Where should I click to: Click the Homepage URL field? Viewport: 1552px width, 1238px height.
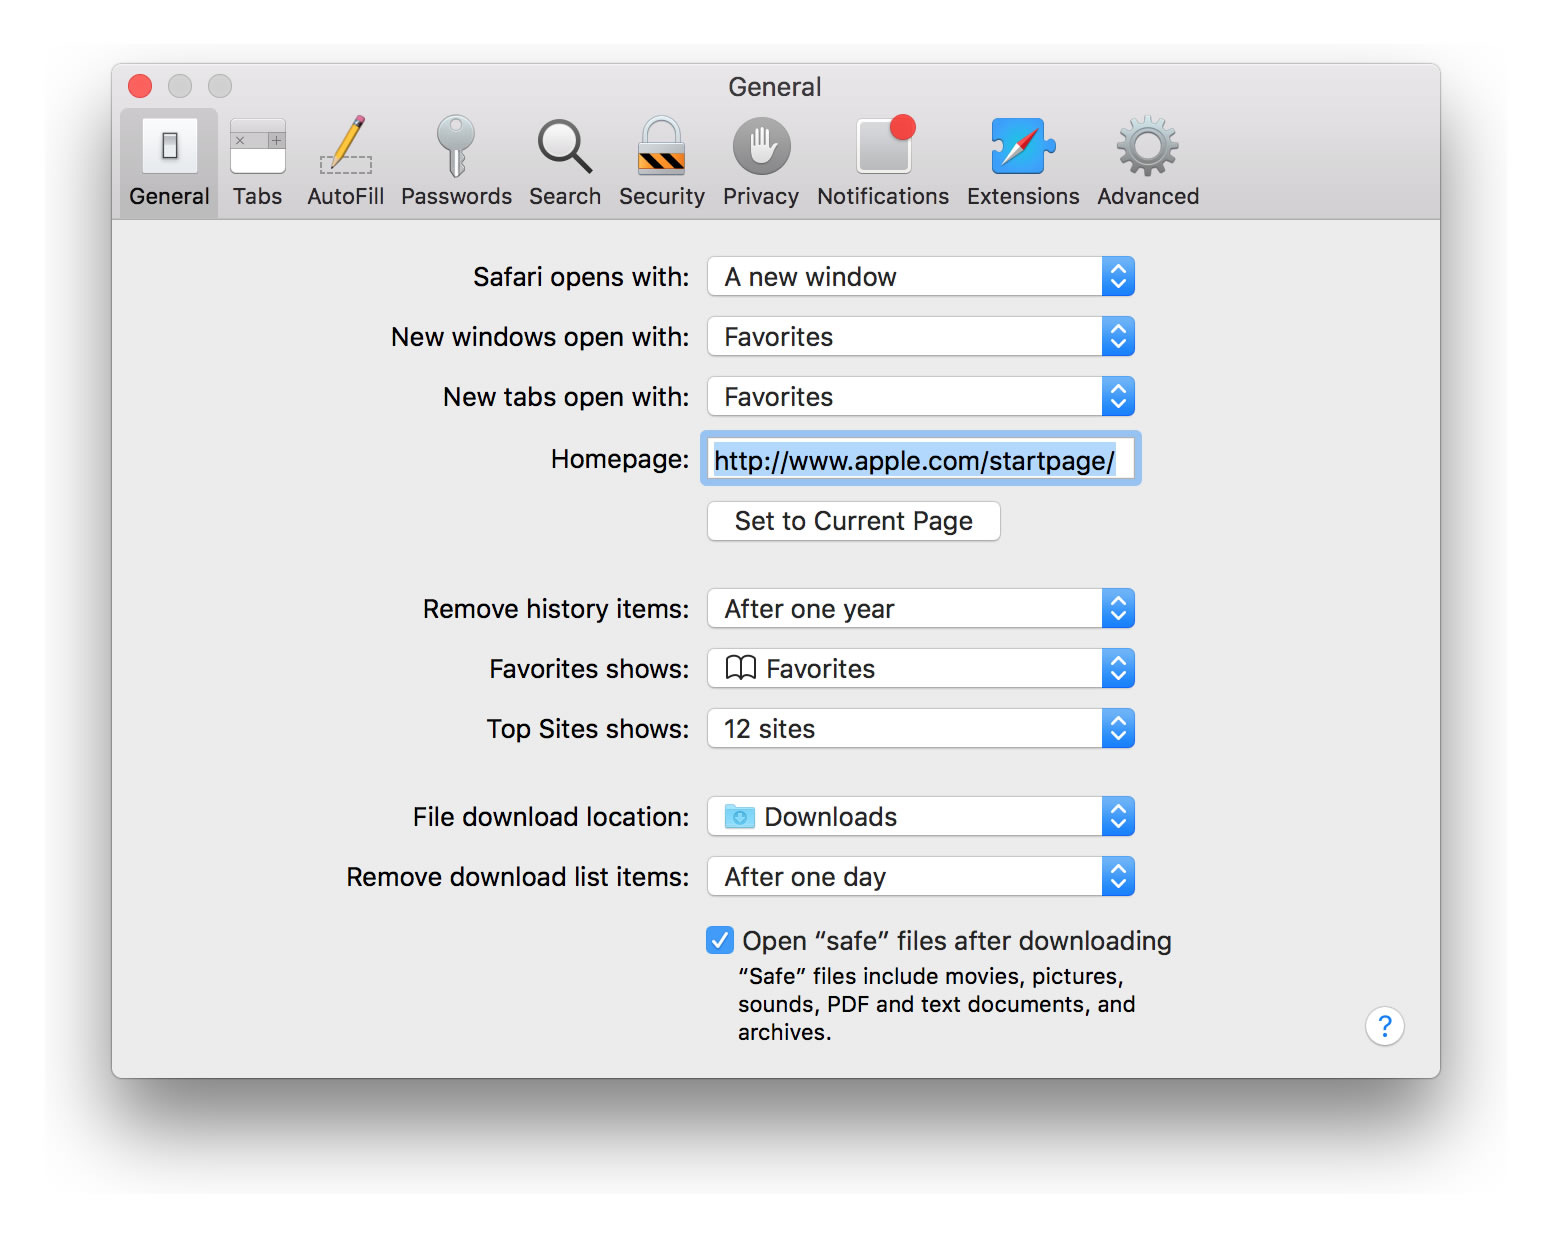click(x=921, y=460)
